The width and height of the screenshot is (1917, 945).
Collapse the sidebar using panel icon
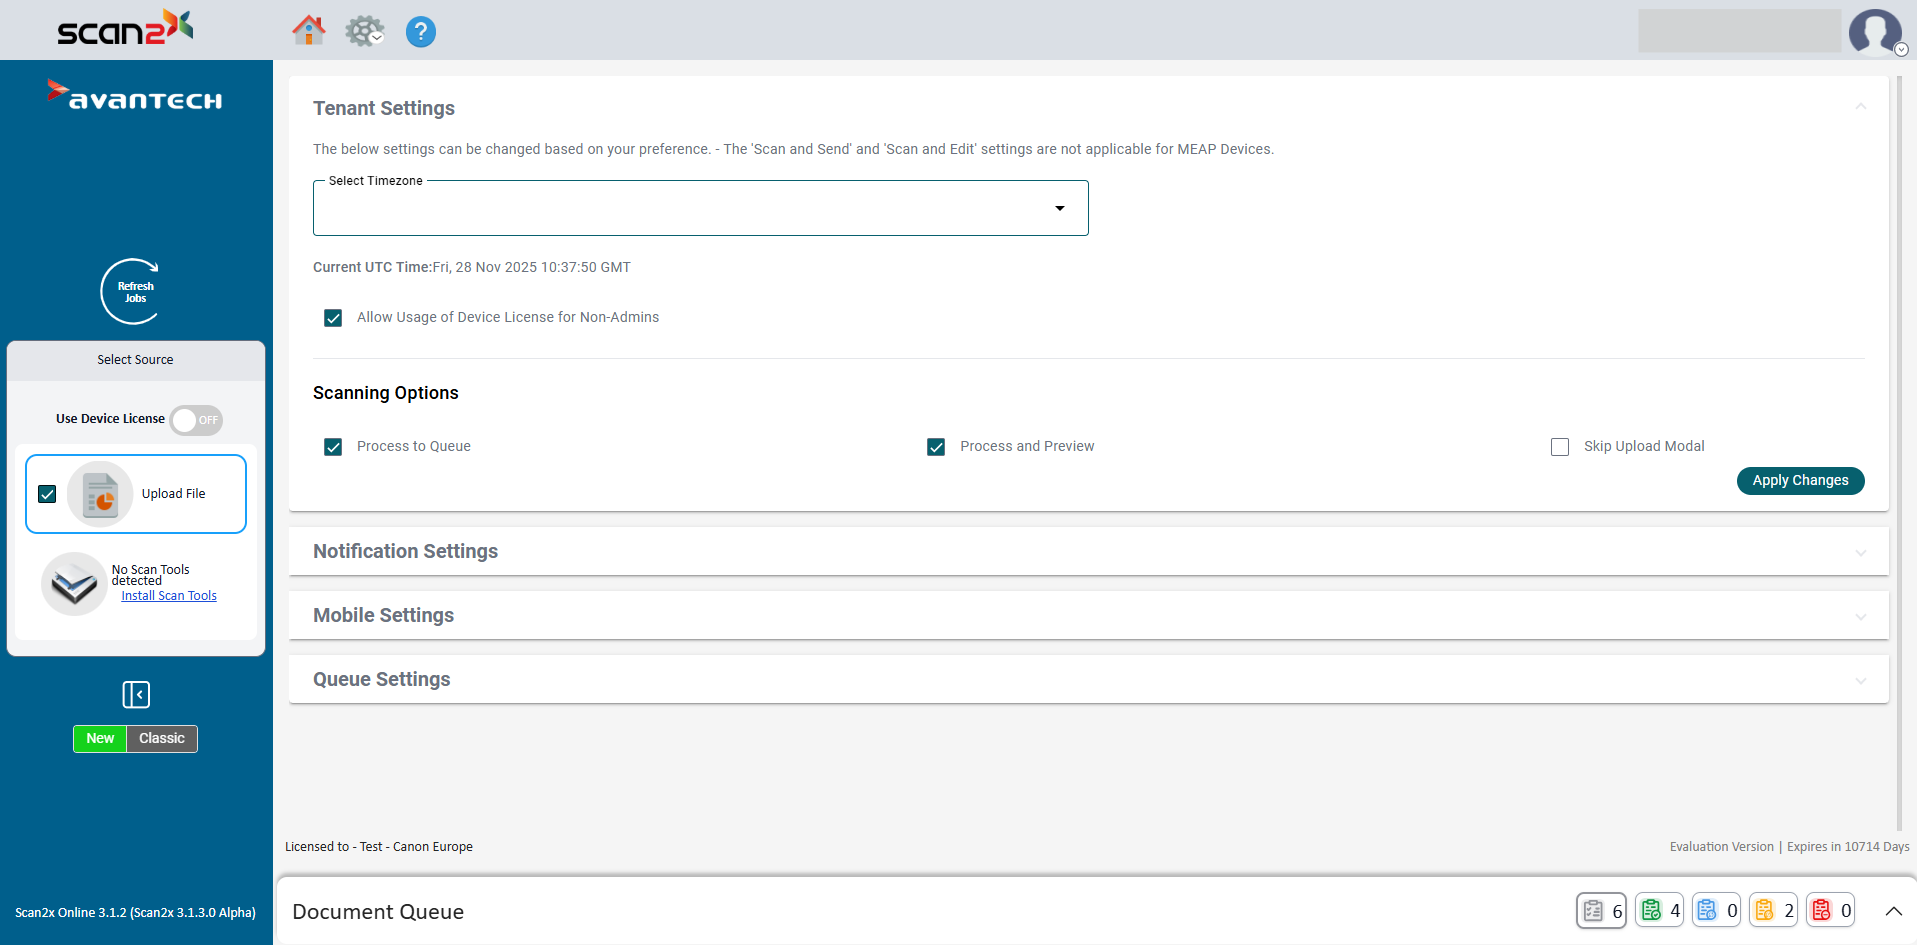(136, 694)
